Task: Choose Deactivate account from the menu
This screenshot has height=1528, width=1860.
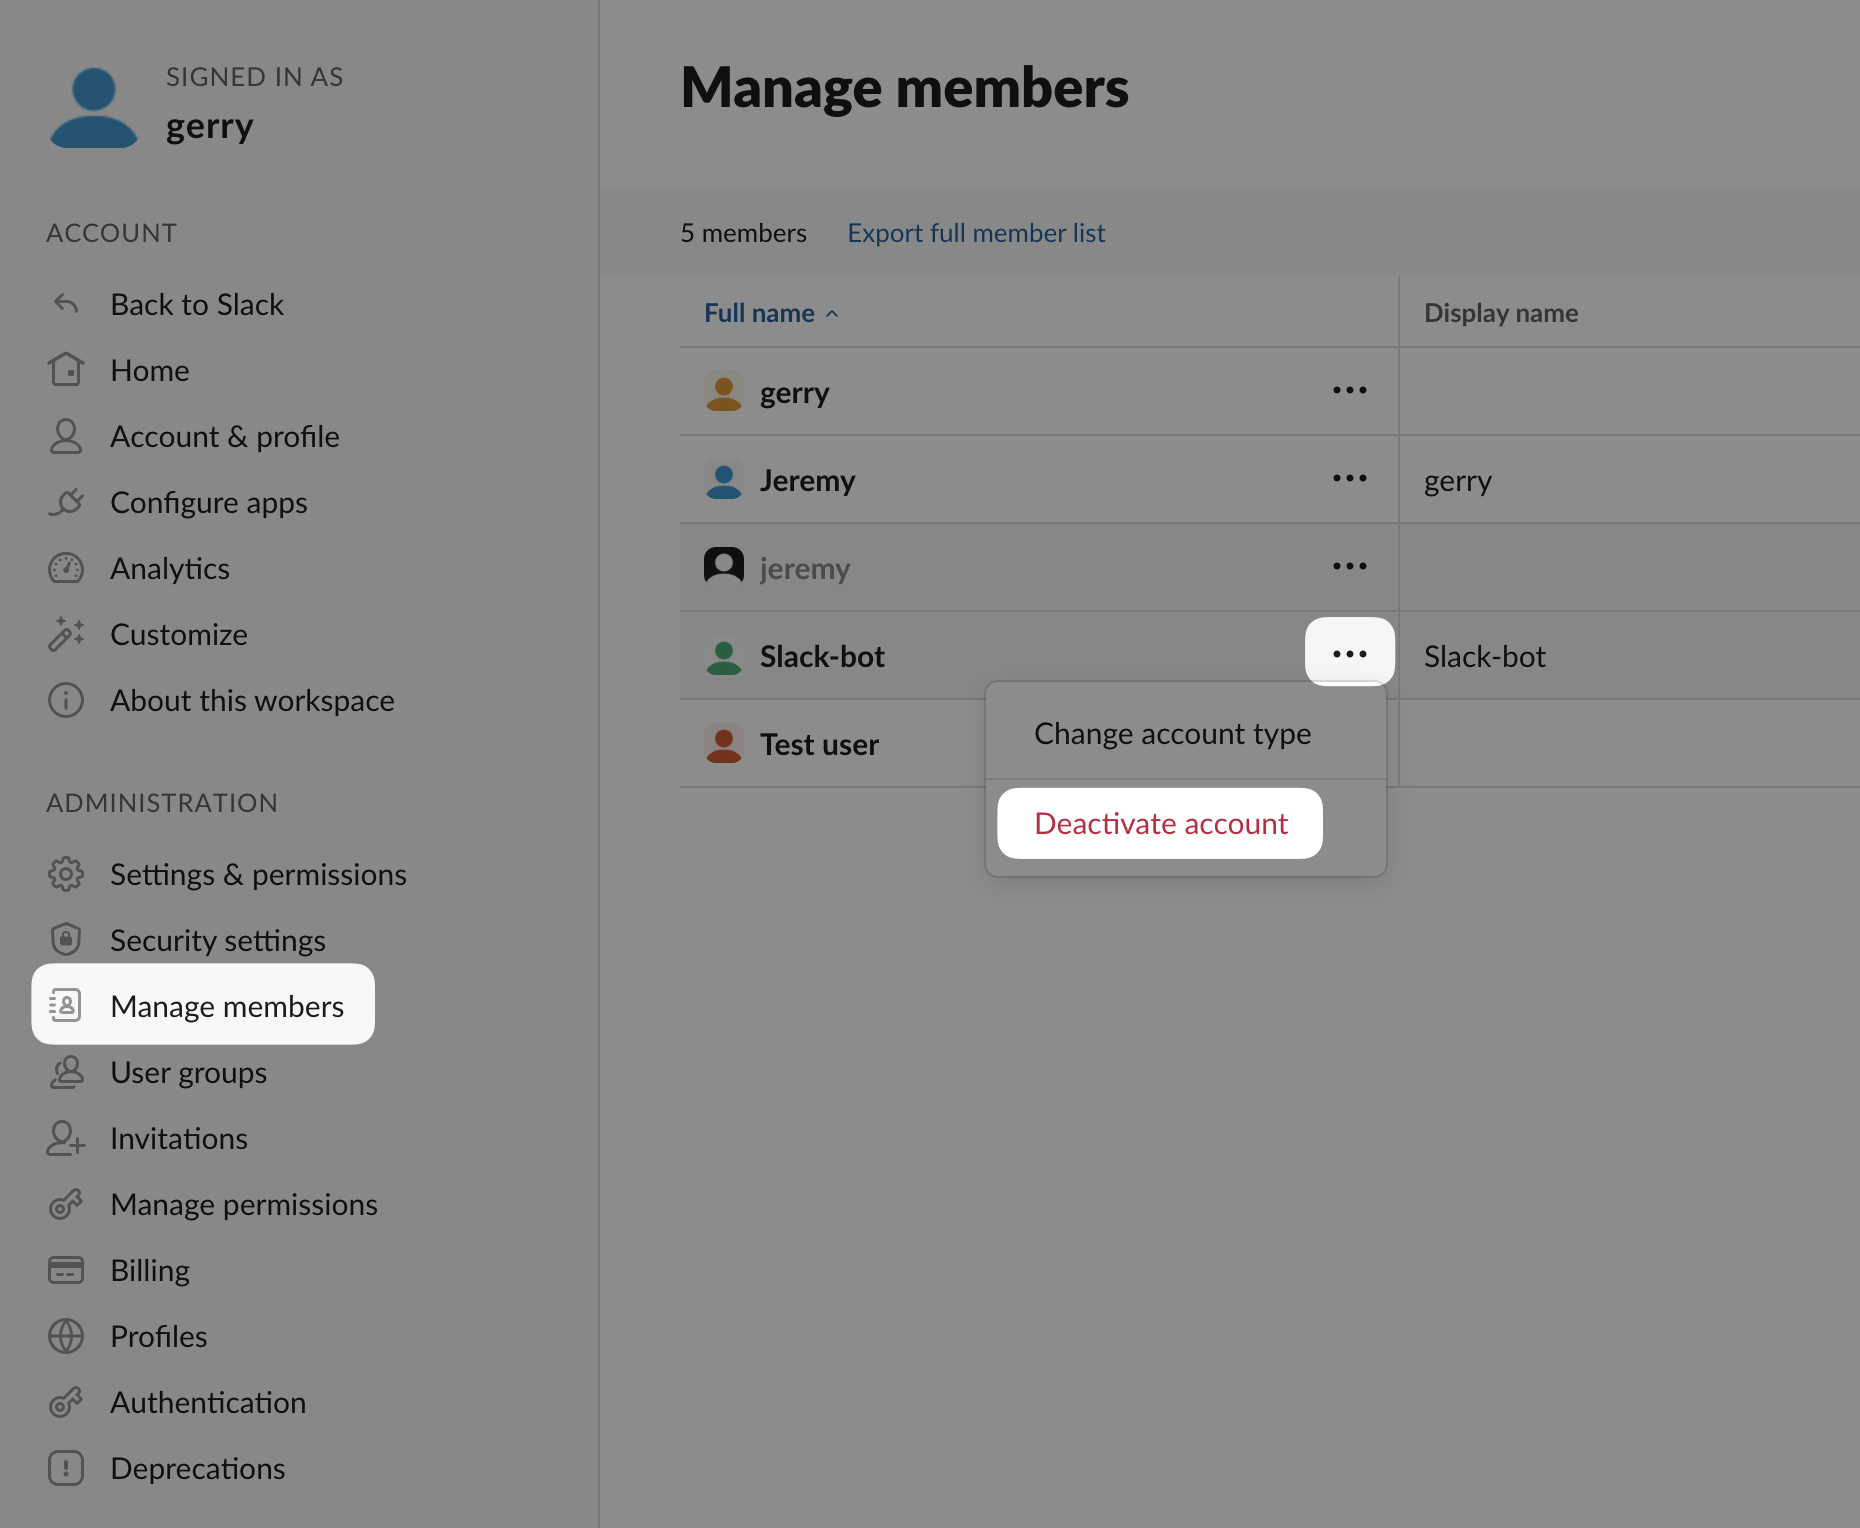Action: pyautogui.click(x=1160, y=823)
